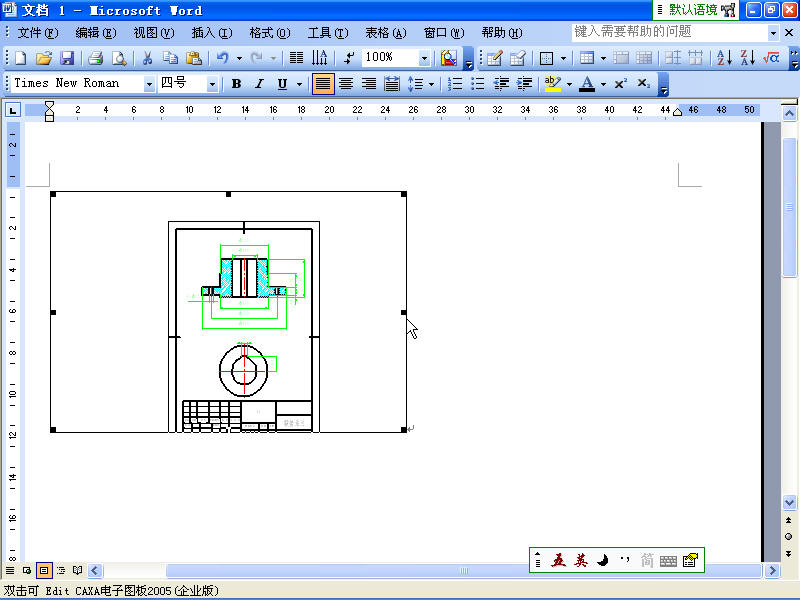This screenshot has width=800, height=600.
Task: Cut selection with scissors icon
Action: [147, 58]
